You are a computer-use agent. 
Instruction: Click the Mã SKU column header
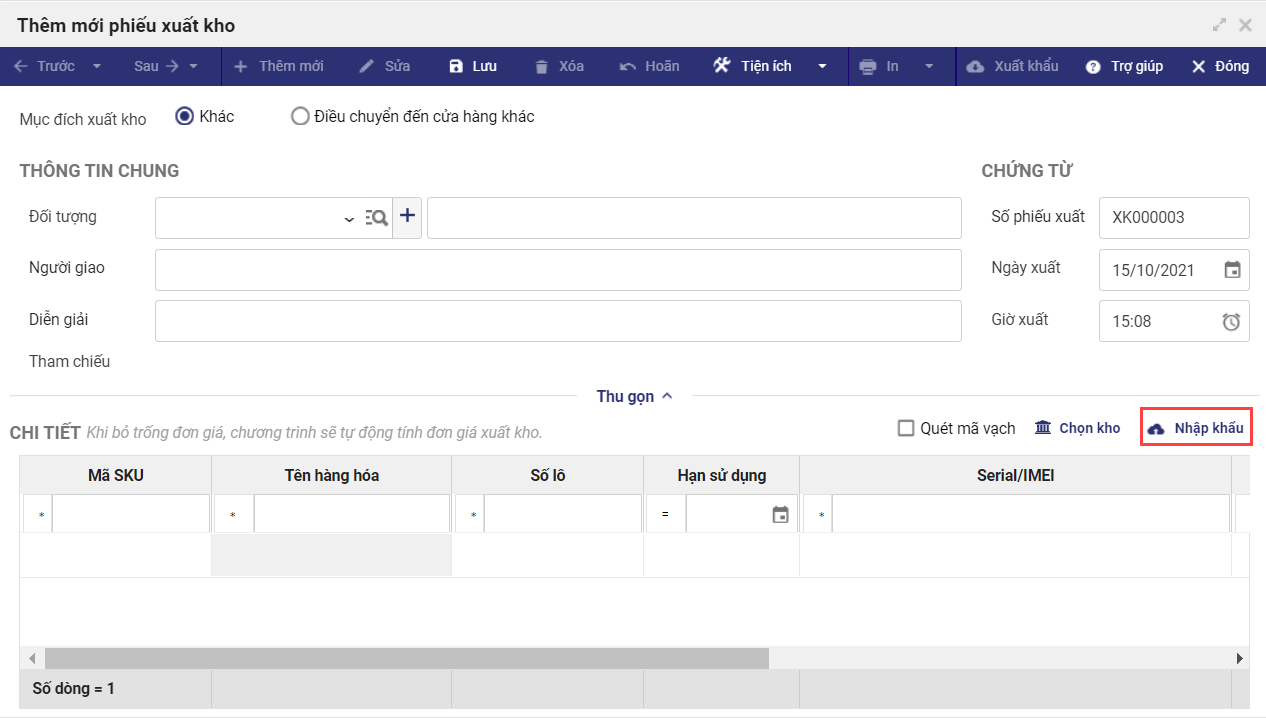pyautogui.click(x=116, y=475)
